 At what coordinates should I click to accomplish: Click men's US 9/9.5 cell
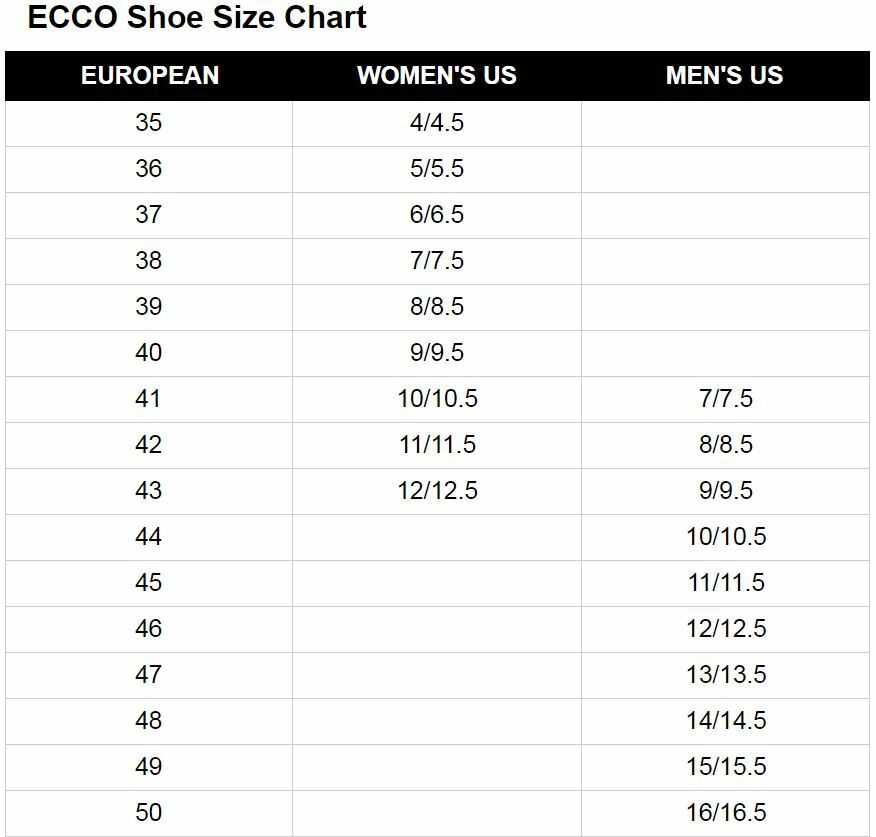point(726,491)
